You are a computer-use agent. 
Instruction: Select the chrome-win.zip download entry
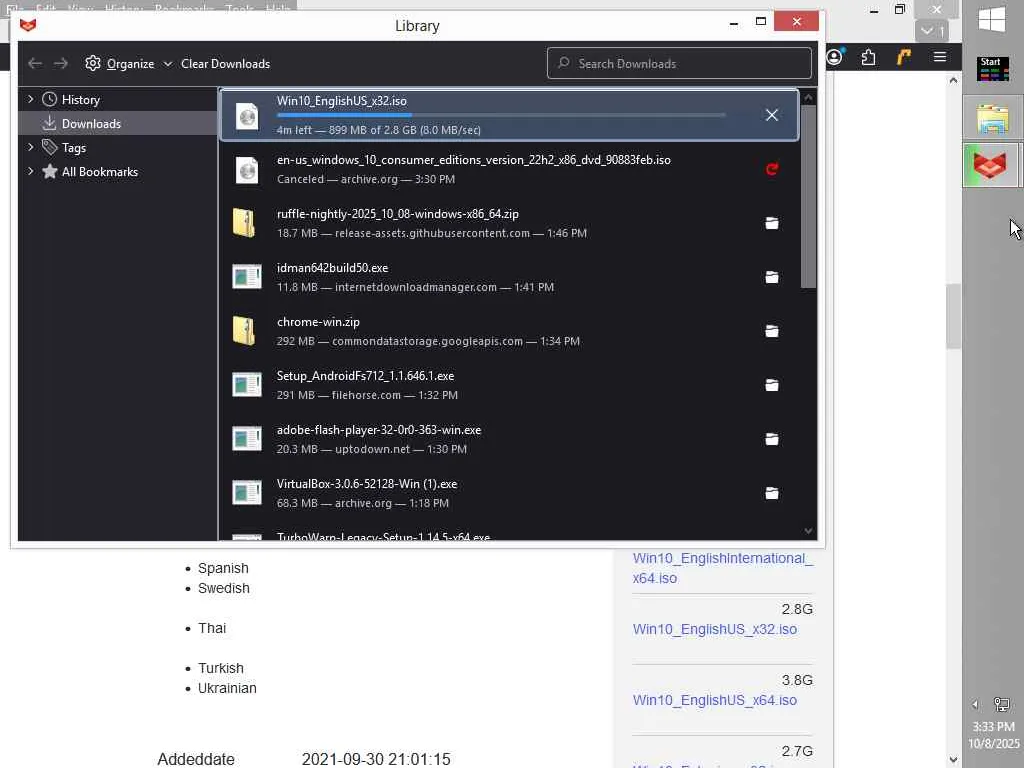pyautogui.click(x=509, y=331)
